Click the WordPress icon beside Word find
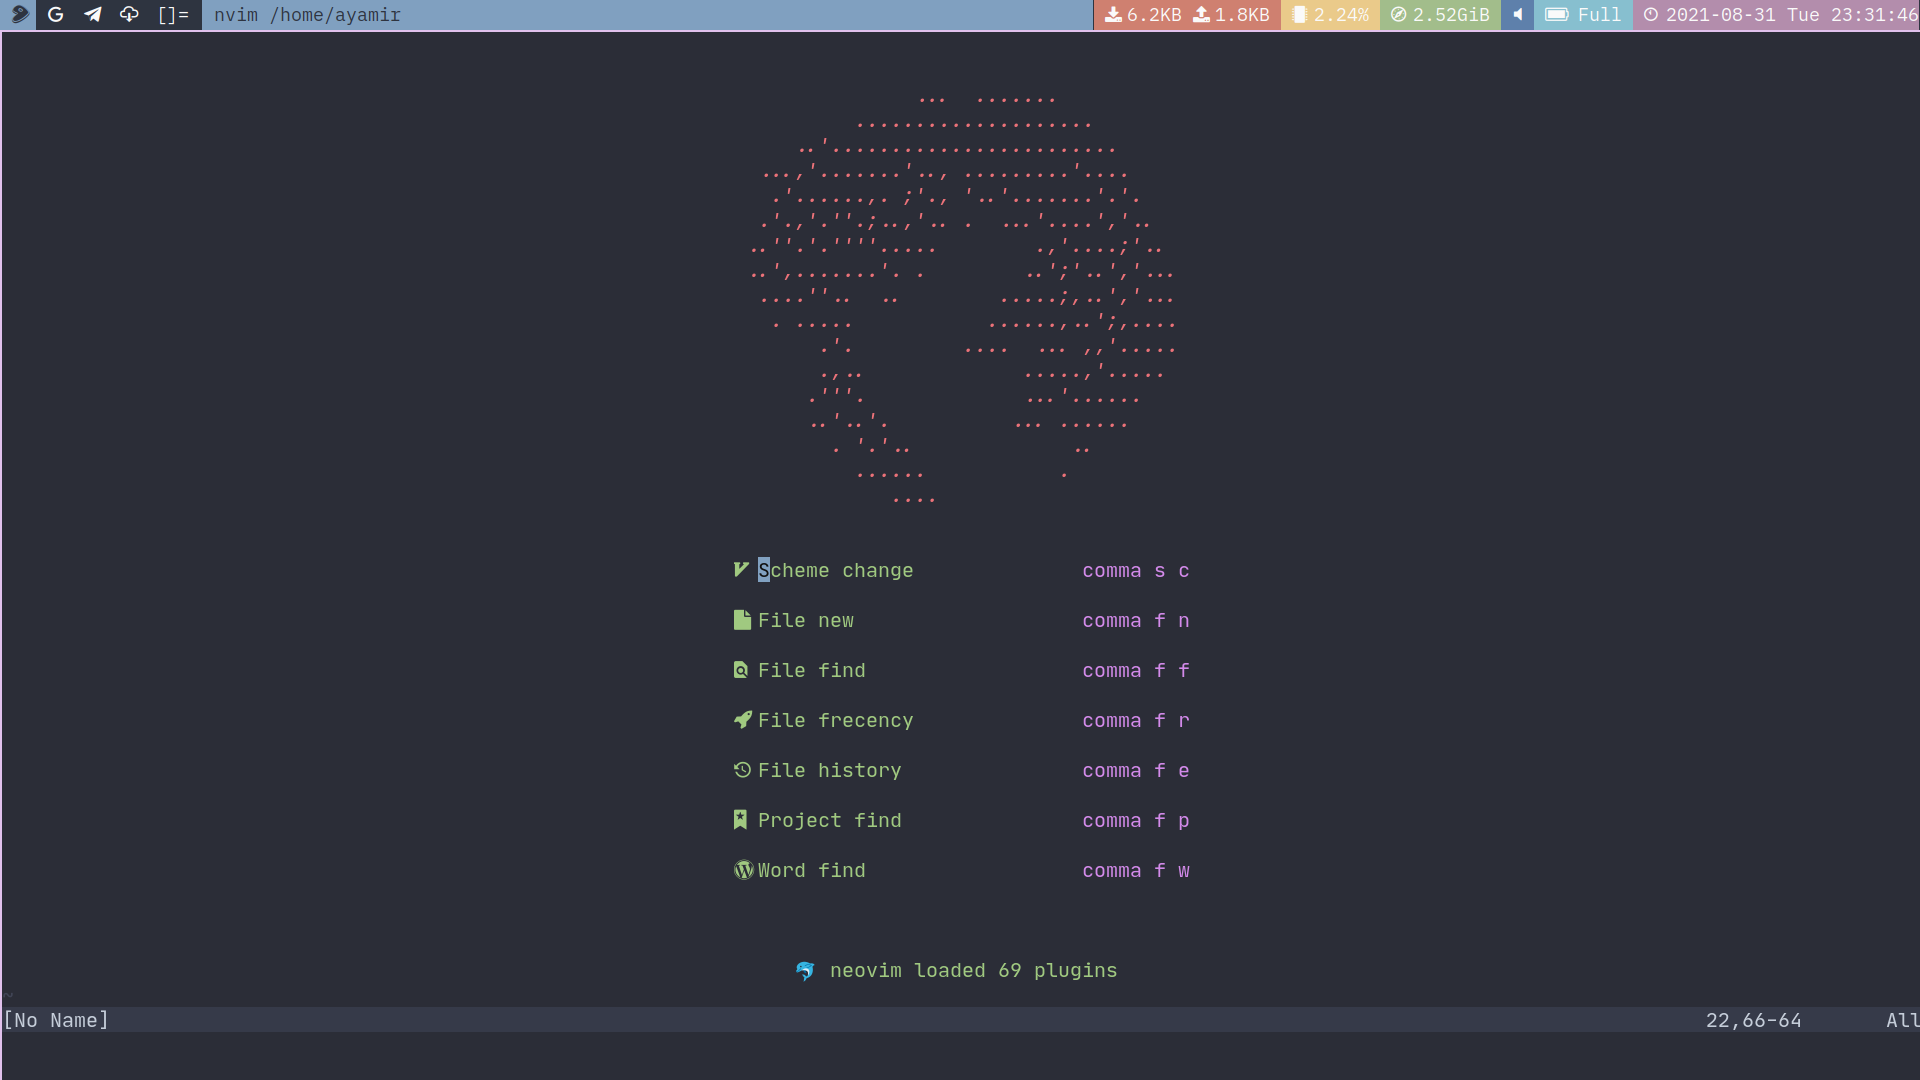 tap(743, 870)
